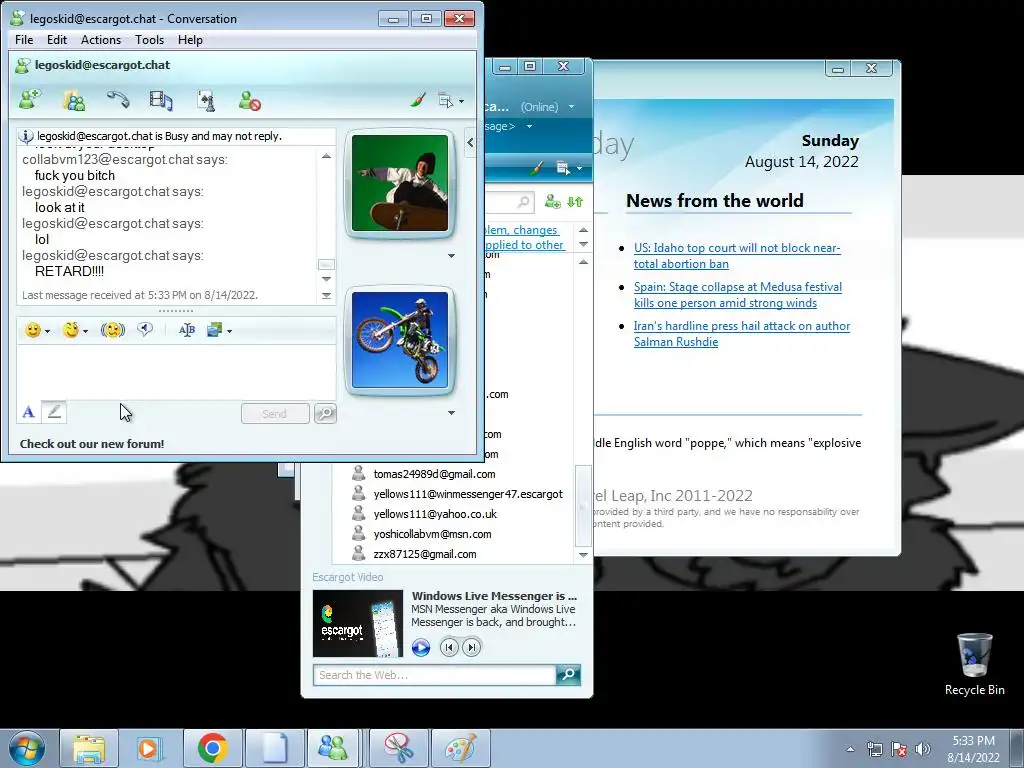Select contact yoshicollabvm@msn.com
This screenshot has width=1024, height=768.
pyautogui.click(x=432, y=534)
